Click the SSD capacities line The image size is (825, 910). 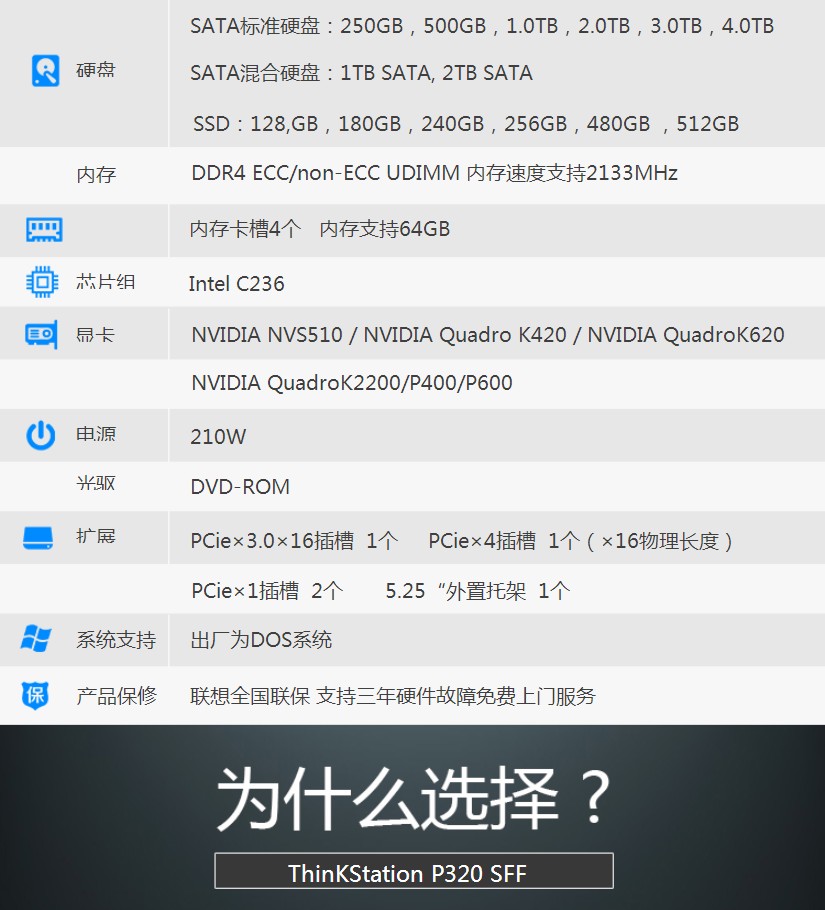pyautogui.click(x=466, y=124)
